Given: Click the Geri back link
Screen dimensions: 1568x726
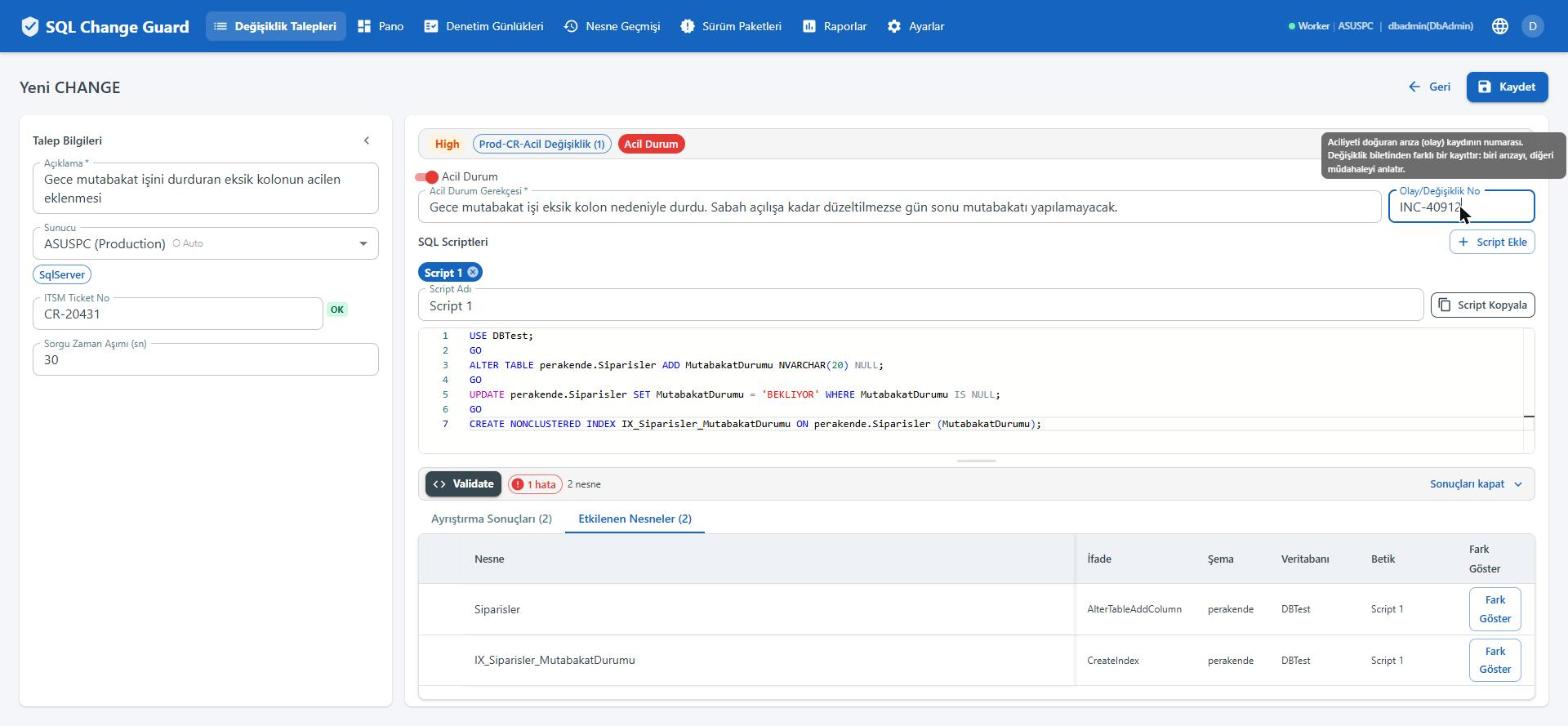Looking at the screenshot, I should [x=1430, y=87].
